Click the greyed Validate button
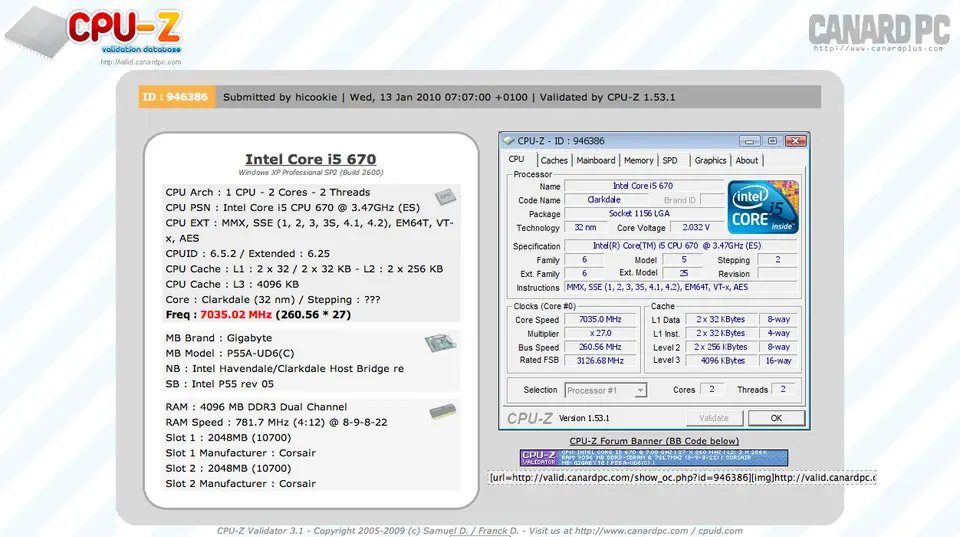Image resolution: width=960 pixels, height=537 pixels. point(714,418)
